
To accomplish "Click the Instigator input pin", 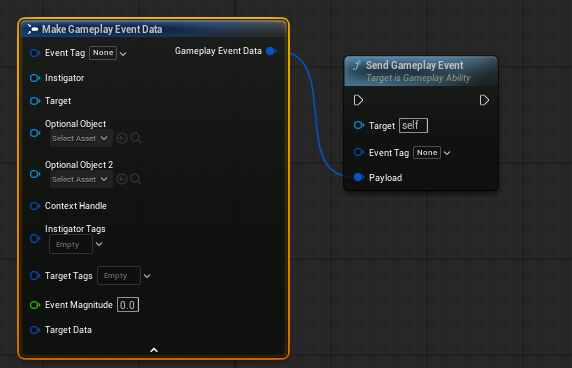I will tap(35, 78).
